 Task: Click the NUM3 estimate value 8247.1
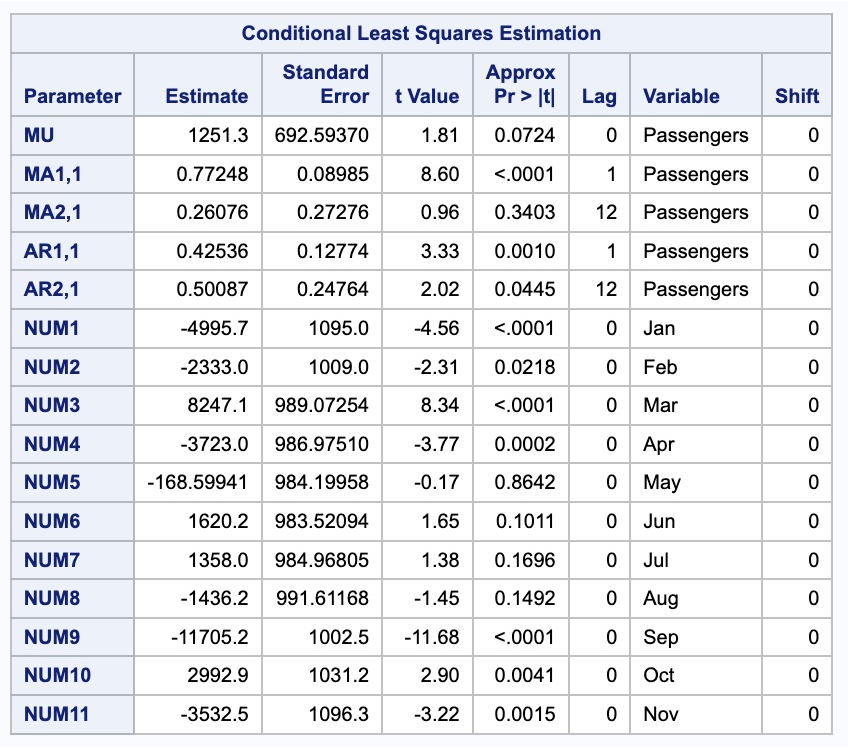217,405
